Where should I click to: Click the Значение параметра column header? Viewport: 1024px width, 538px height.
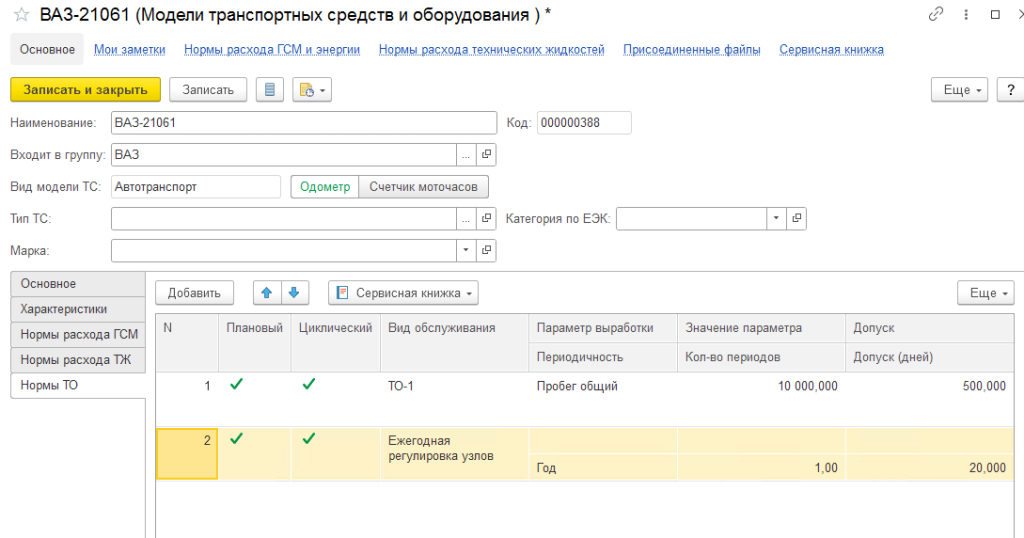point(761,328)
